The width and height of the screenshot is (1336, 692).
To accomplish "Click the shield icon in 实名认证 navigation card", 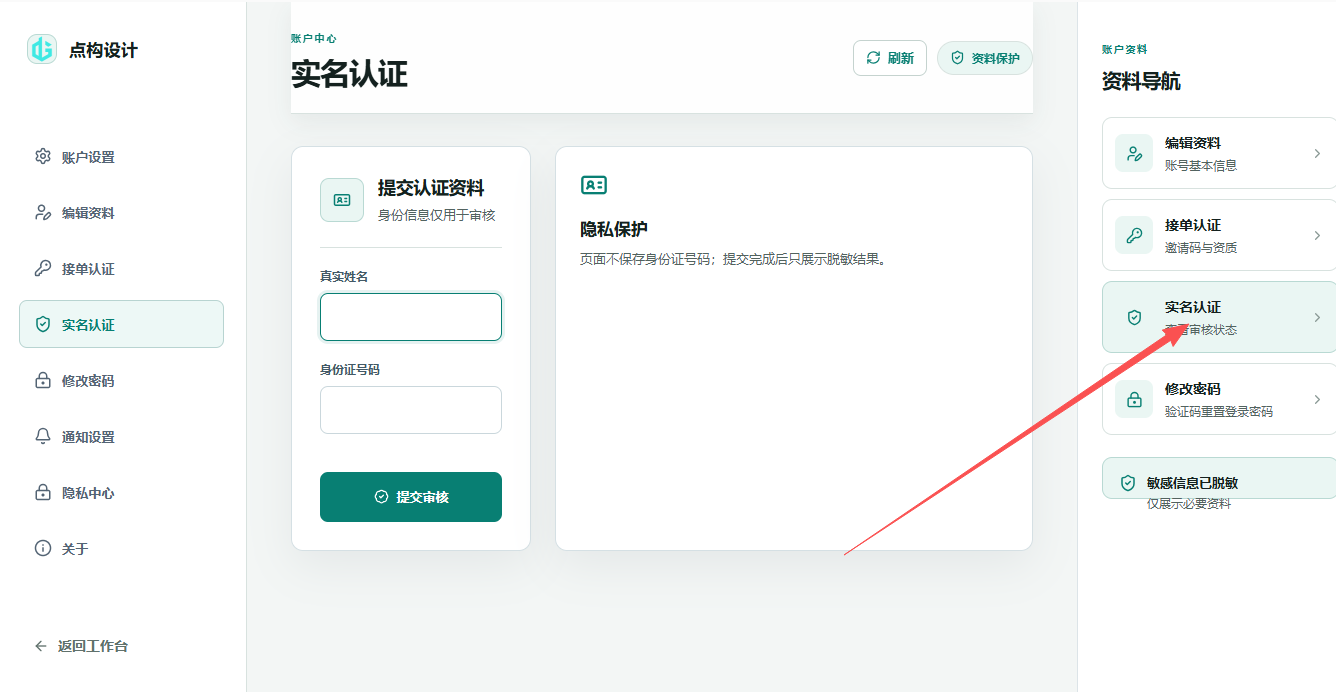I will coord(1134,317).
